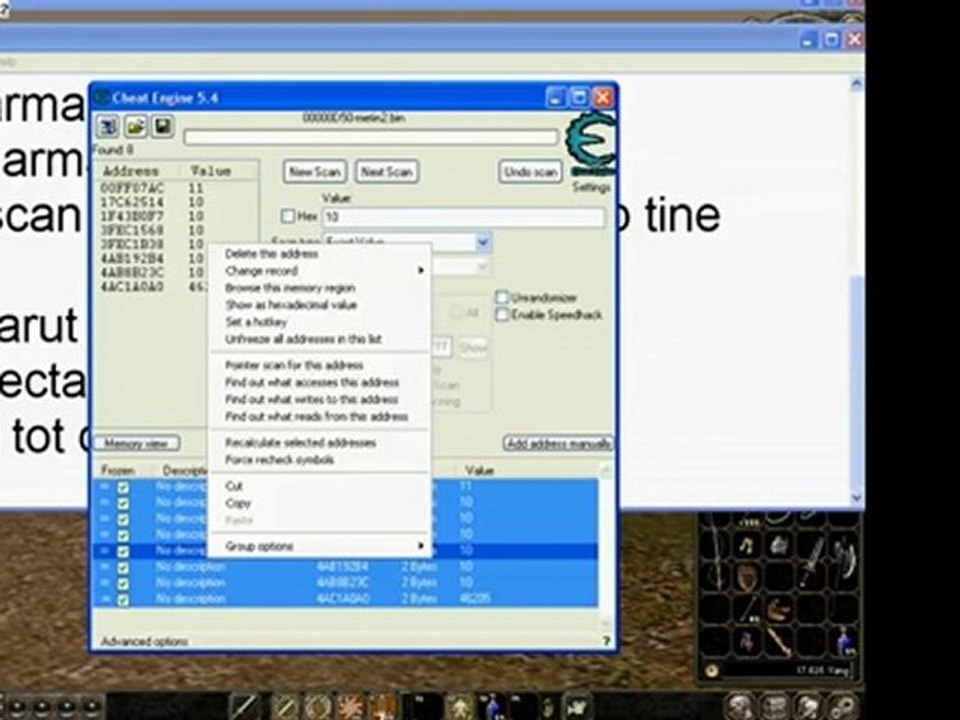Click the document window scrollbar up arrow
The image size is (960, 720).
point(857,84)
